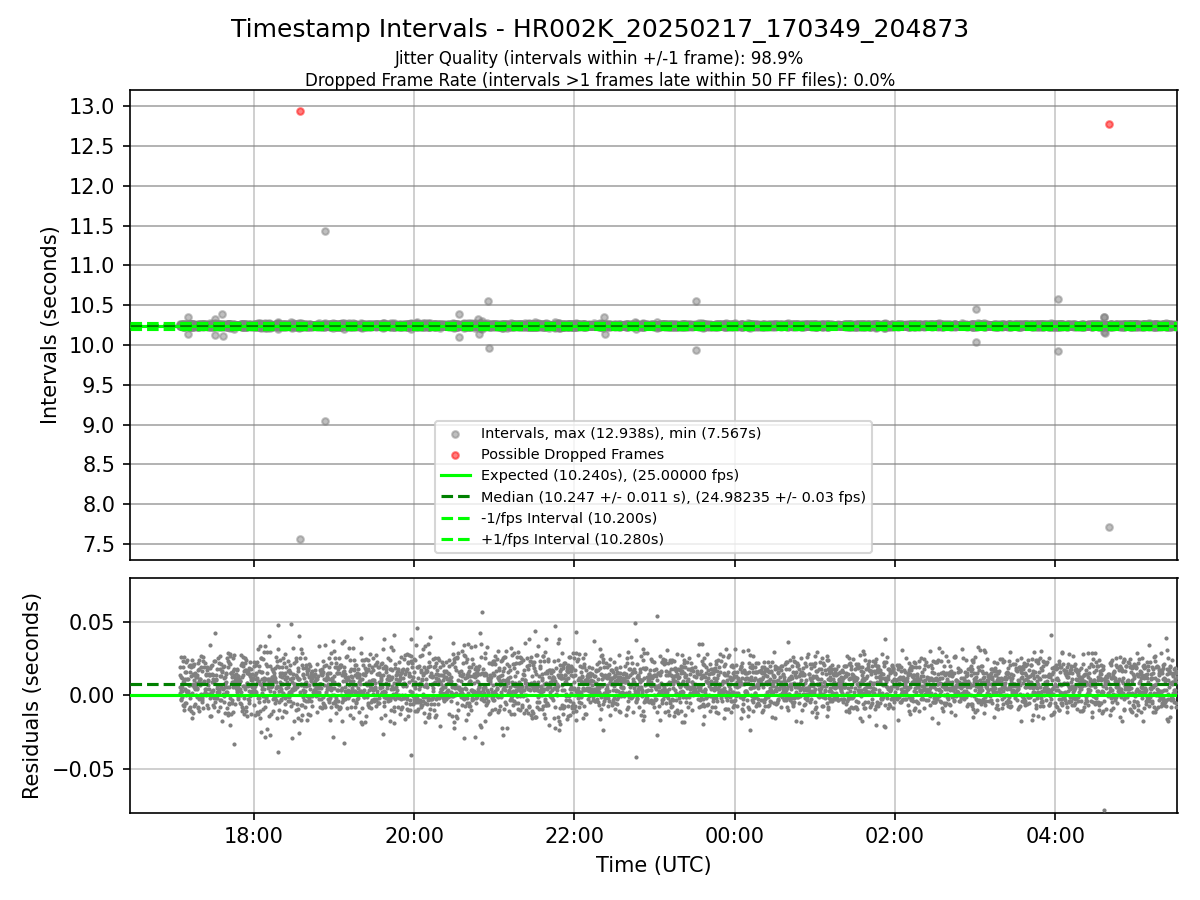The width and height of the screenshot is (1200, 900).
Task: Click the Jitter Quality 98.9% subtitle
Action: coord(599,58)
